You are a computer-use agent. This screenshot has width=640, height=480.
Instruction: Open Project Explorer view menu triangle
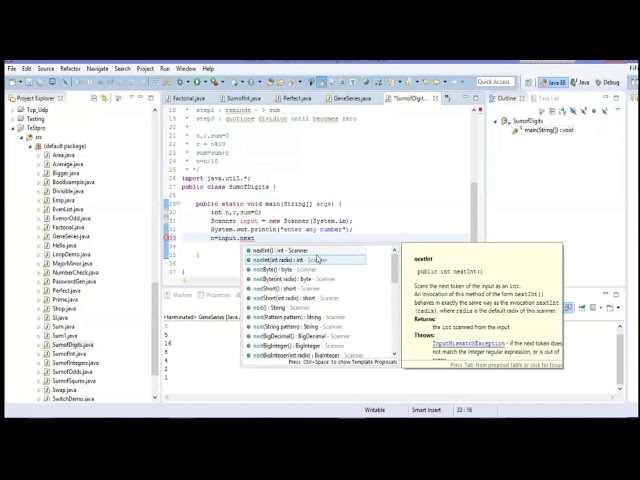[x=131, y=98]
